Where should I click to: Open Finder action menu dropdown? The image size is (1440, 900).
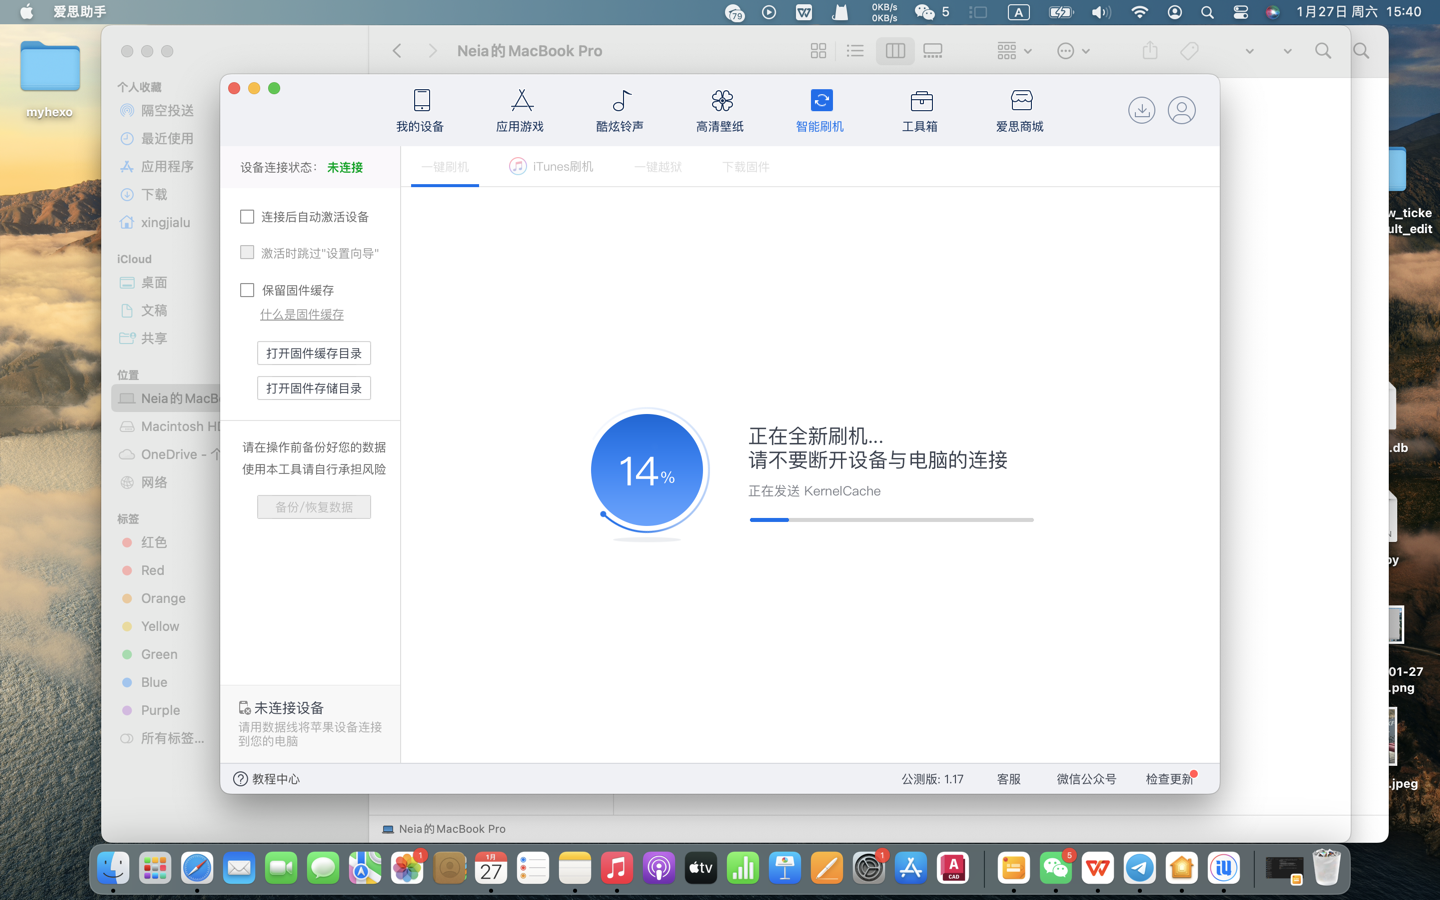pos(1073,51)
